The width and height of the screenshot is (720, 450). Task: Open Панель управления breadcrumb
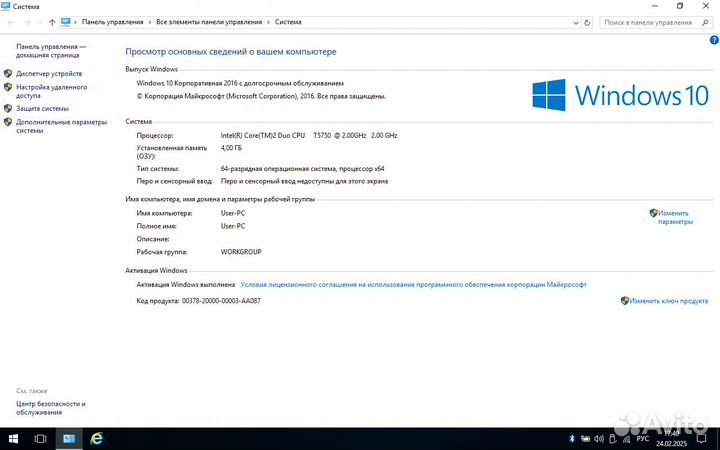(x=112, y=22)
